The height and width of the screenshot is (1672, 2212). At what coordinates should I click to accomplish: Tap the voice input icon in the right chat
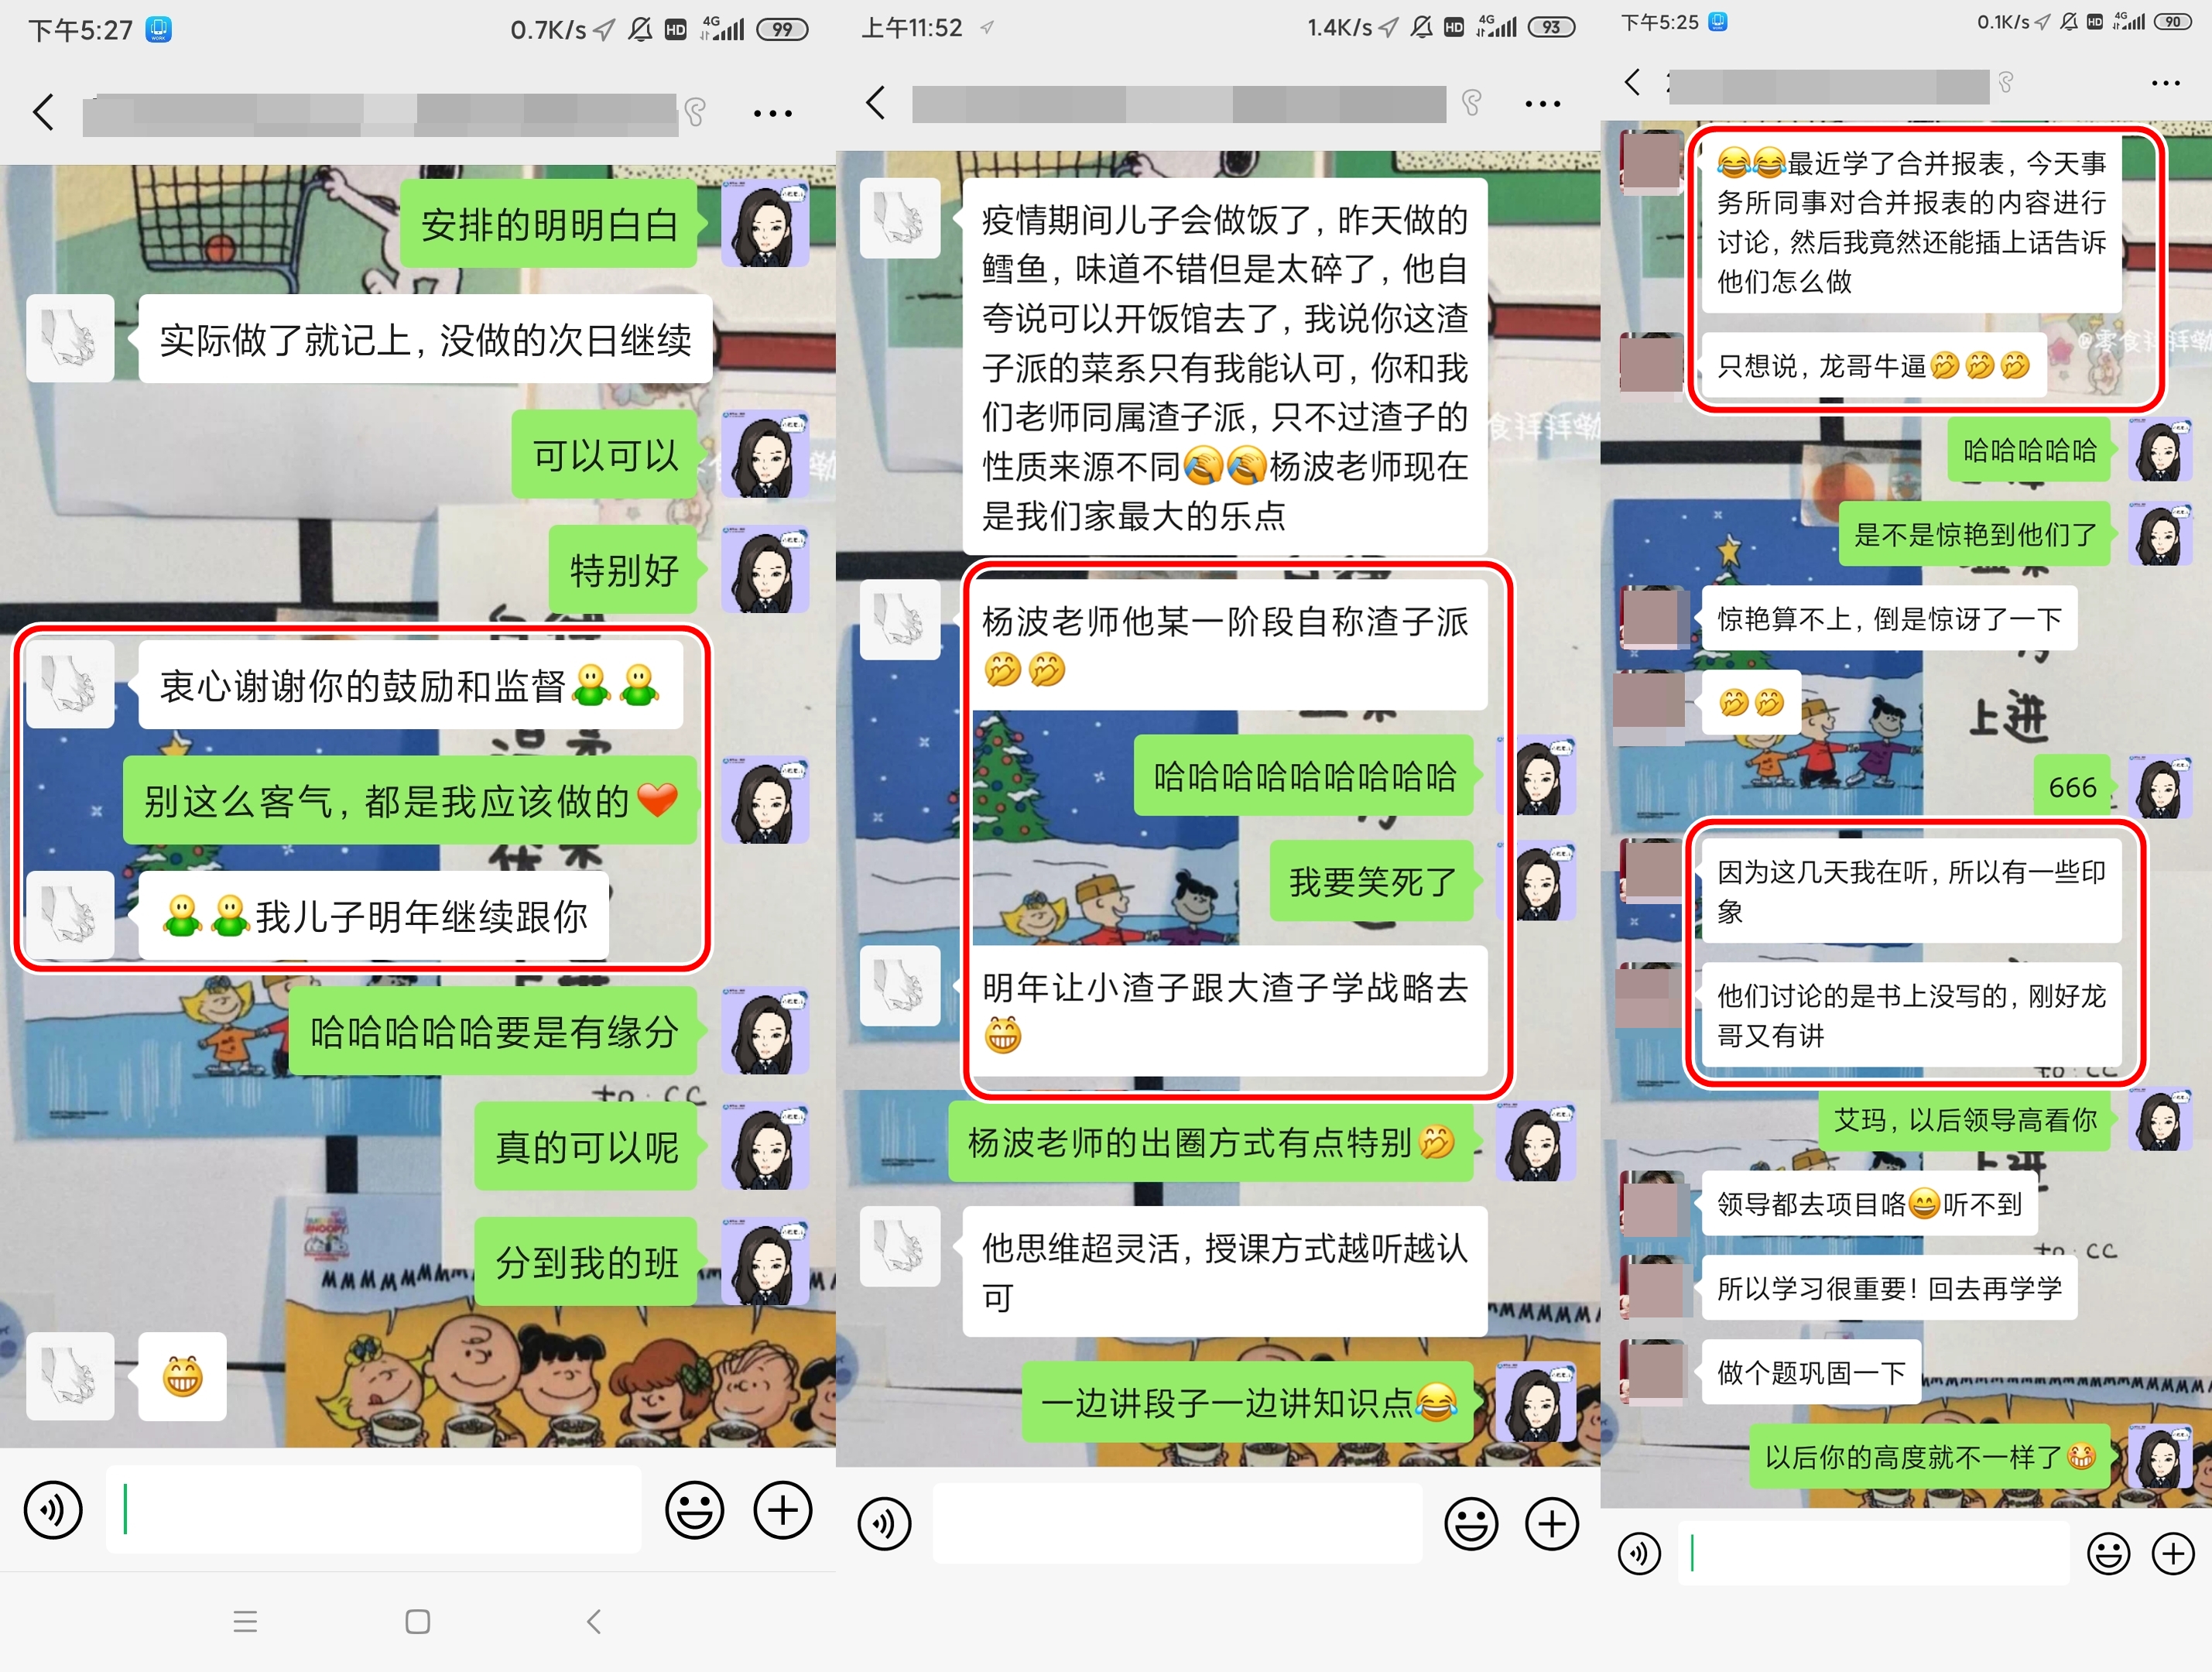pos(1639,1553)
